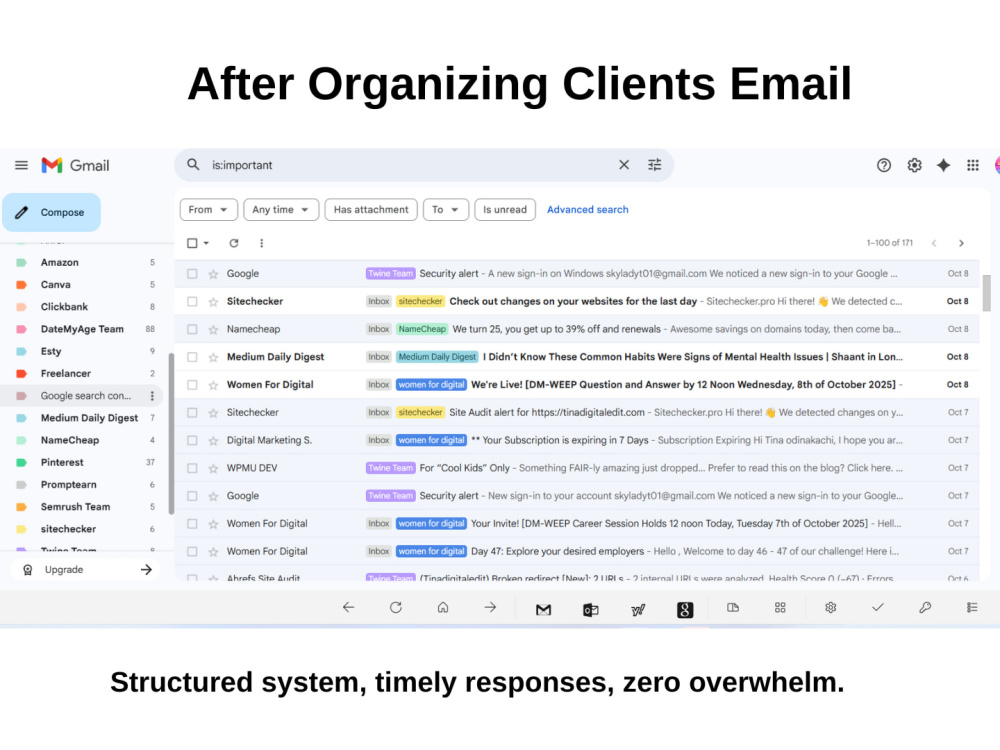The height and width of the screenshot is (750, 1000).
Task: Open the To filter dropdown
Action: click(445, 209)
